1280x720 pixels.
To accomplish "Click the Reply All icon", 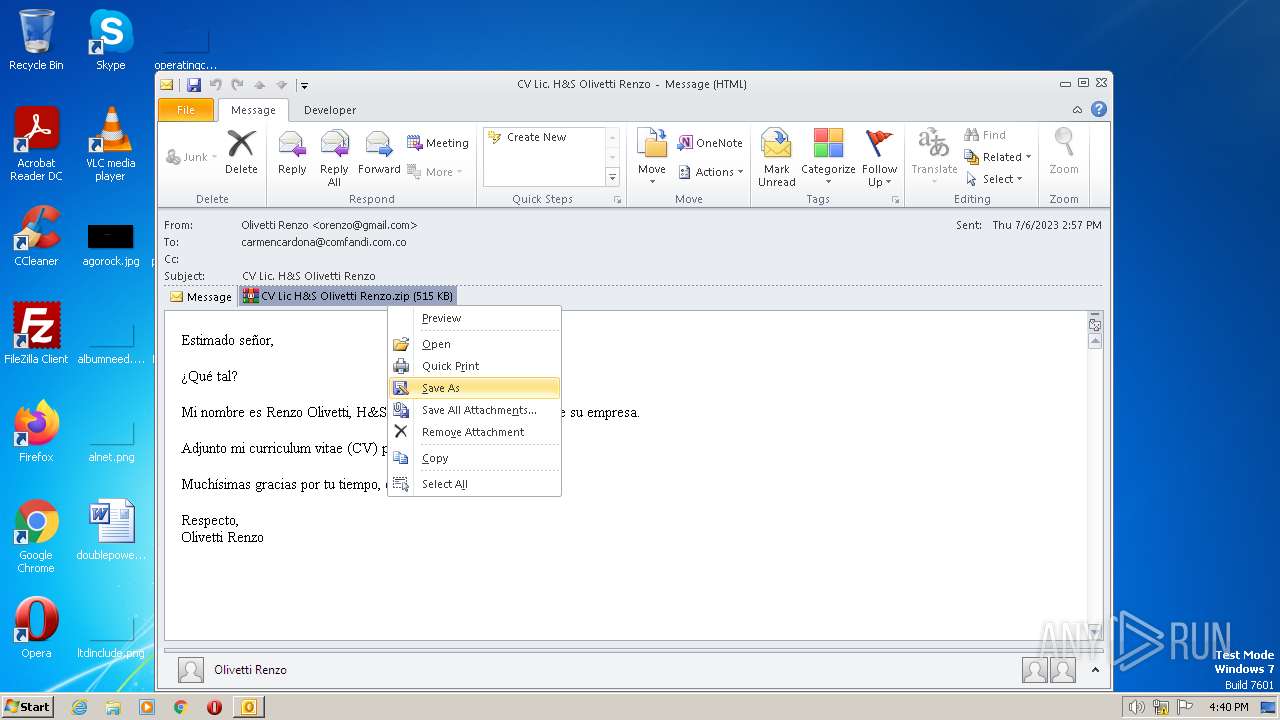I will 334,158.
